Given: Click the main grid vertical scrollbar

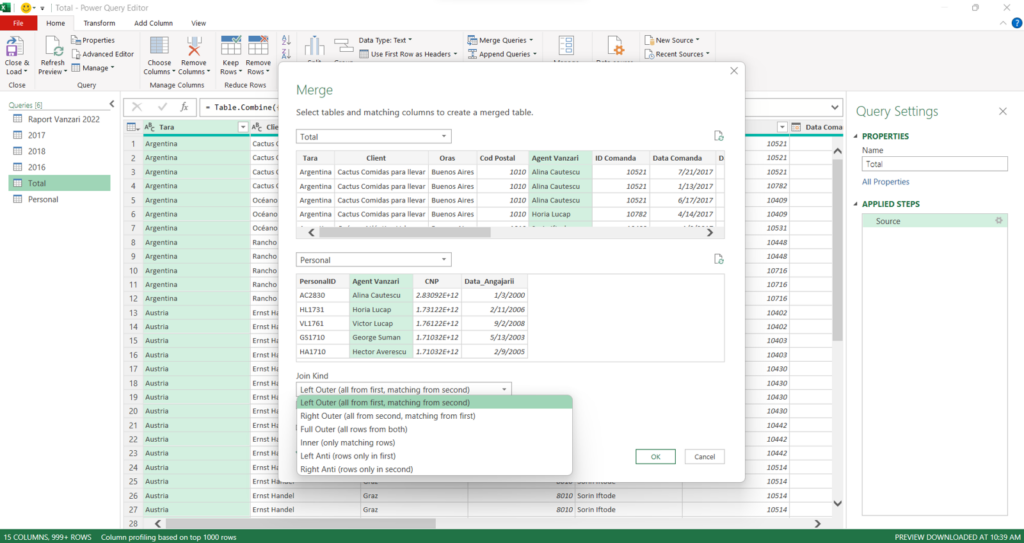Looking at the screenshot, I should pos(837,250).
